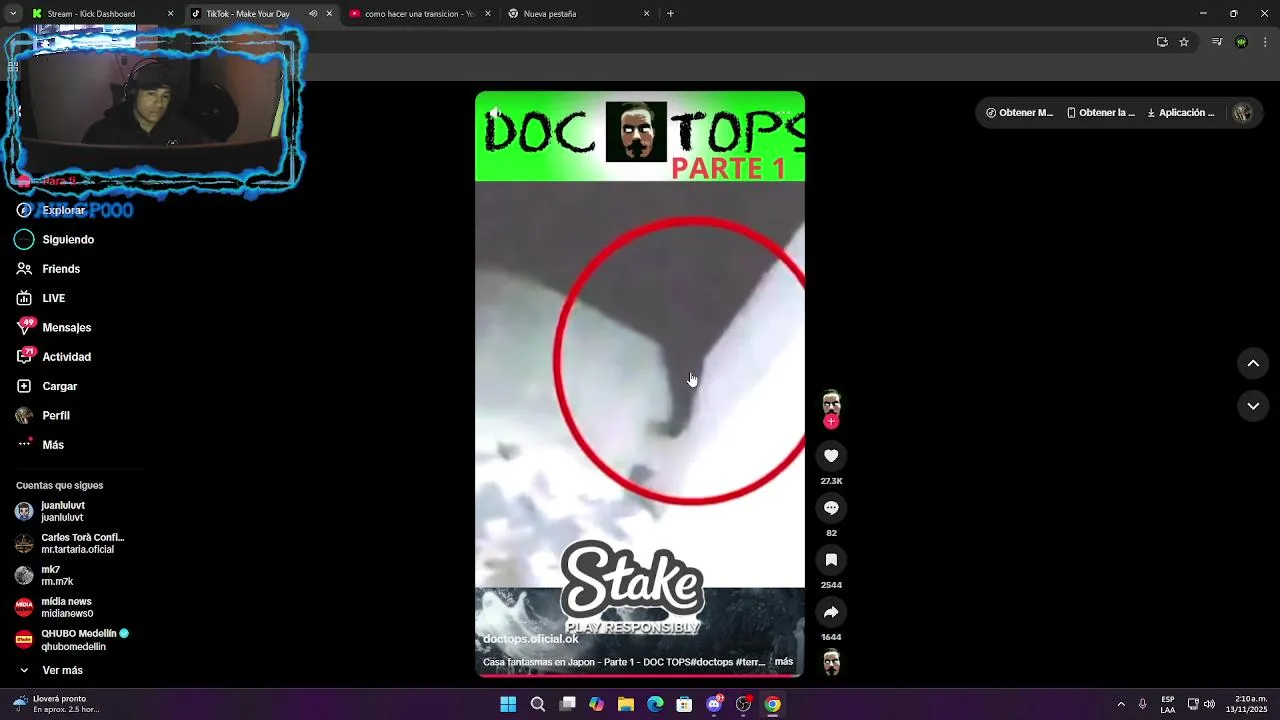The image size is (1280, 720).
Task: Open Friends section
Action: (61, 269)
